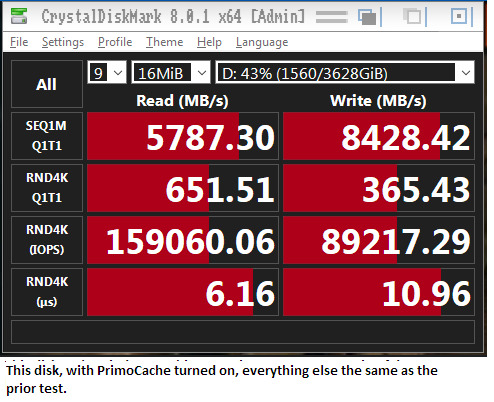Screen dimensions: 494x402
Task: Run the RND4K Q1T1 test
Action: (47, 188)
